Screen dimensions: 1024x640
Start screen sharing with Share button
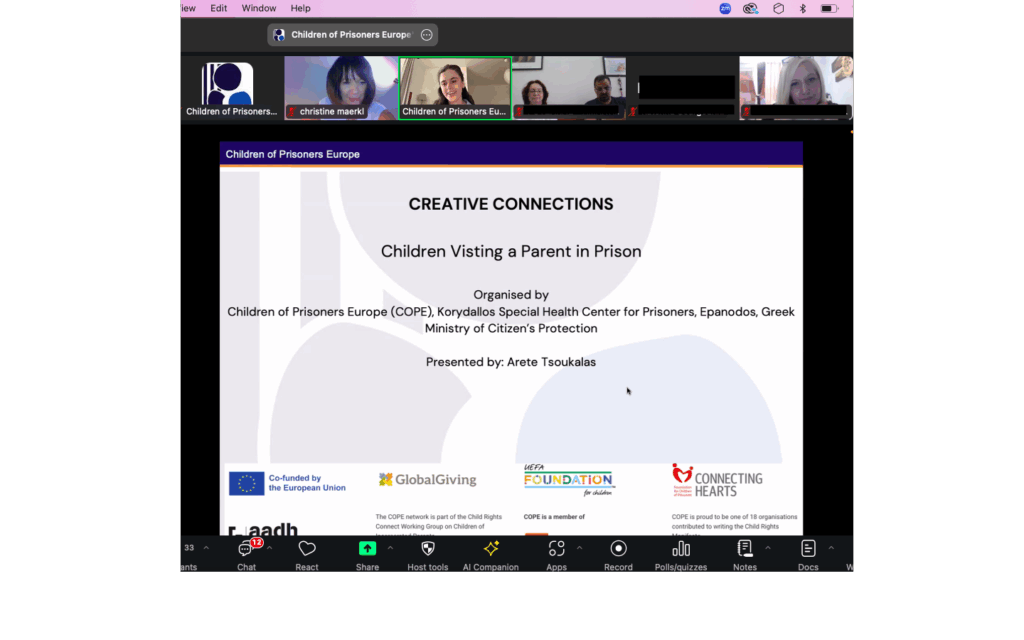click(367, 550)
